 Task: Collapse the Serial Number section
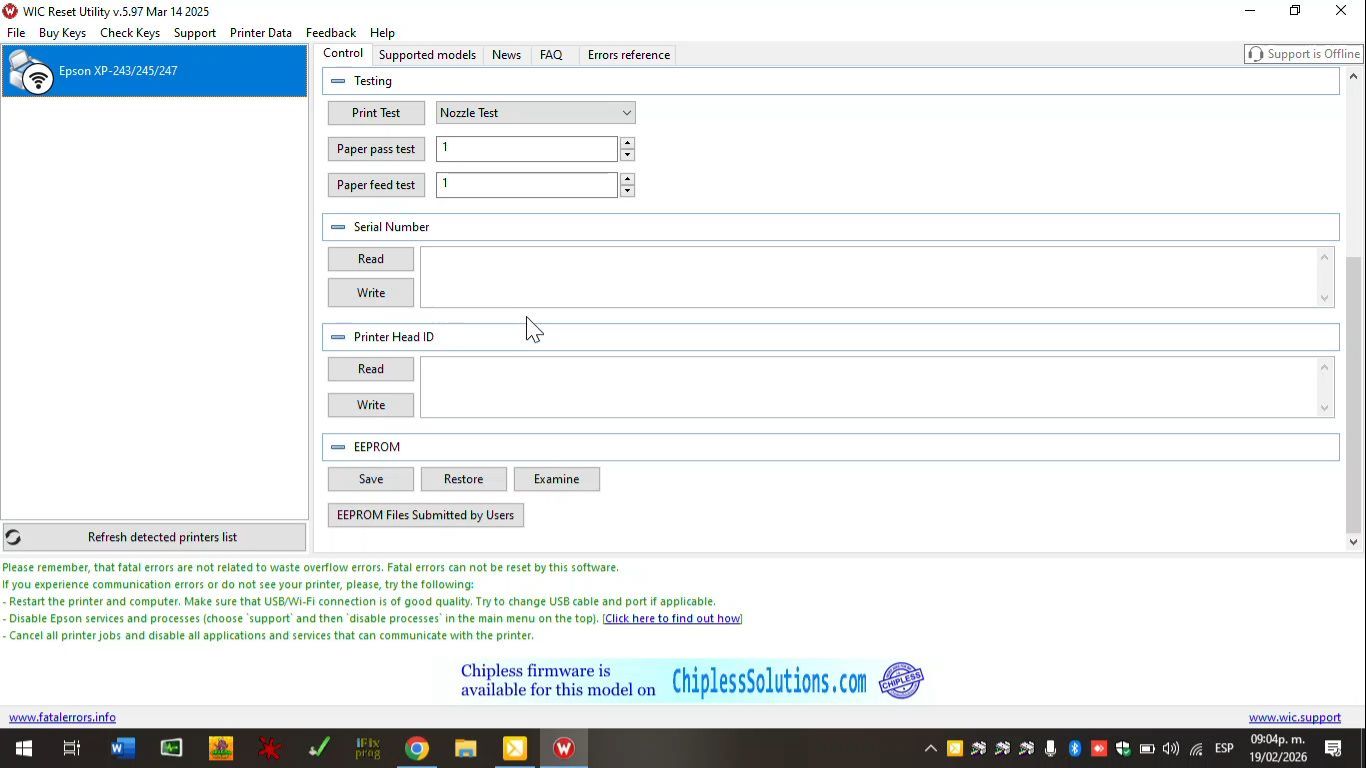338,227
